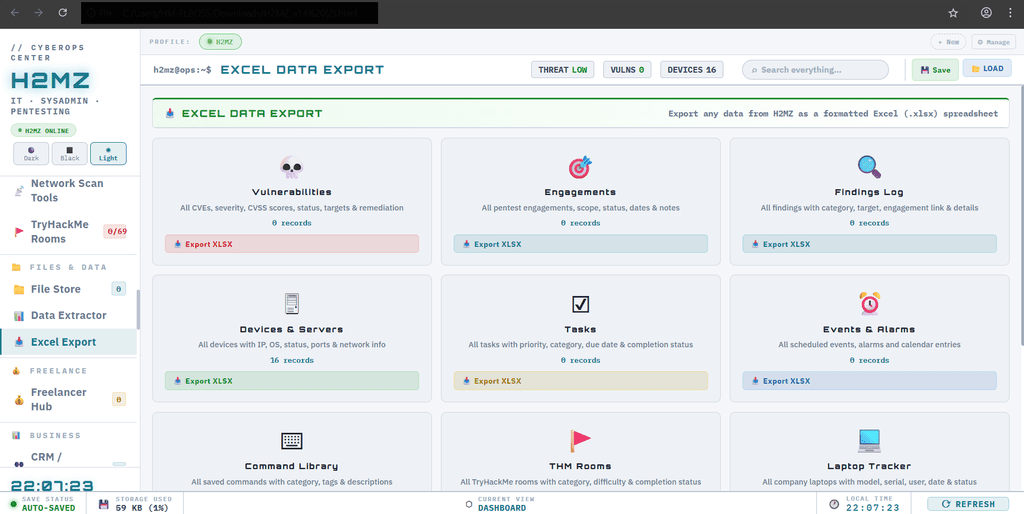Image resolution: width=1024 pixels, height=514 pixels.
Task: Expand the Freelance sidebar section
Action: click(52, 370)
